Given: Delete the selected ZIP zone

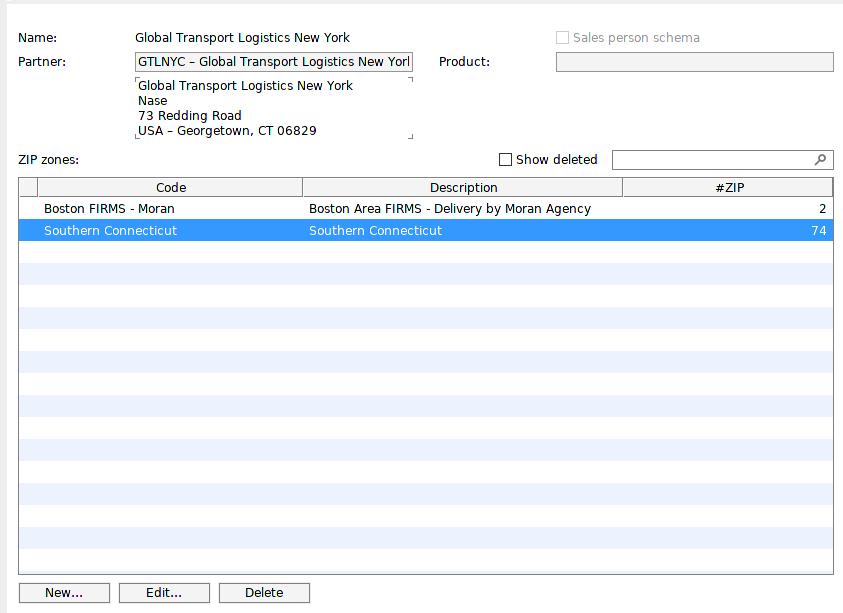Looking at the screenshot, I should click(264, 593).
